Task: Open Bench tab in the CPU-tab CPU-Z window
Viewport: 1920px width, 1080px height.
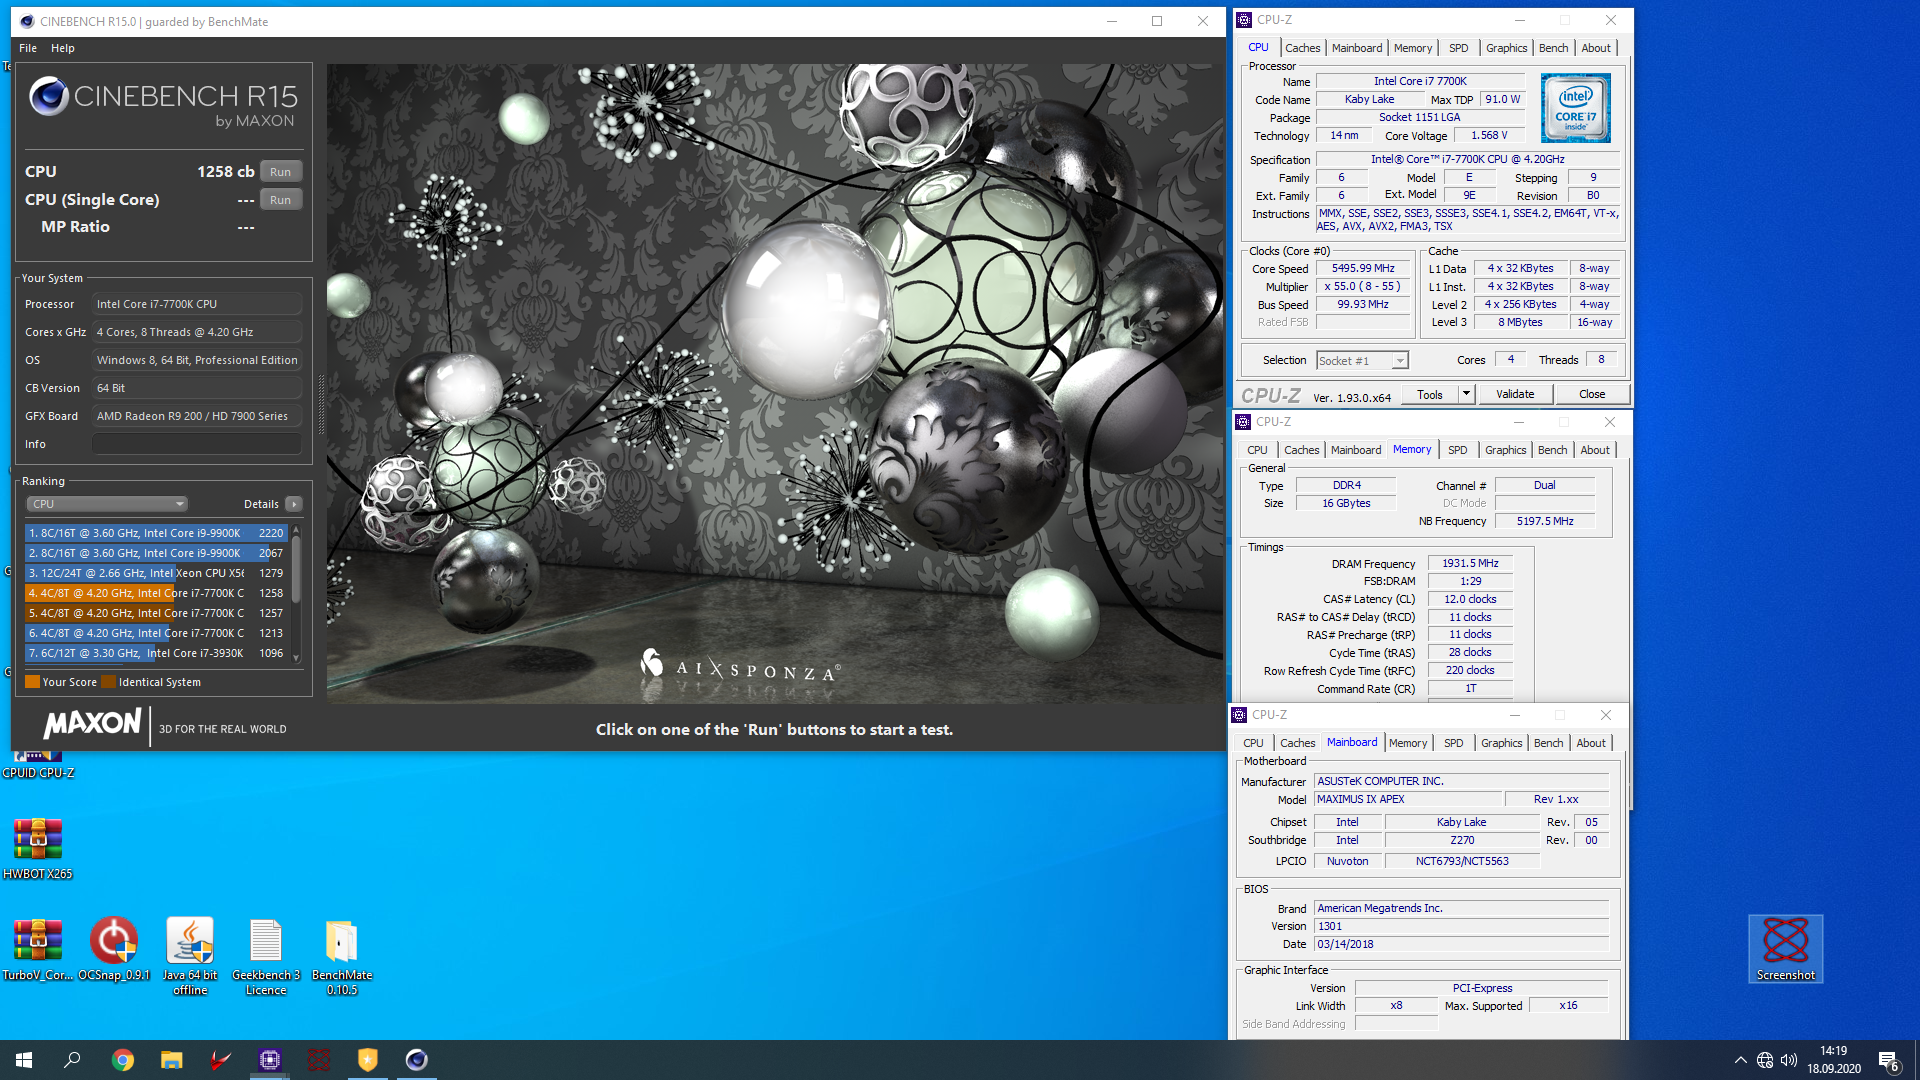Action: (1553, 48)
